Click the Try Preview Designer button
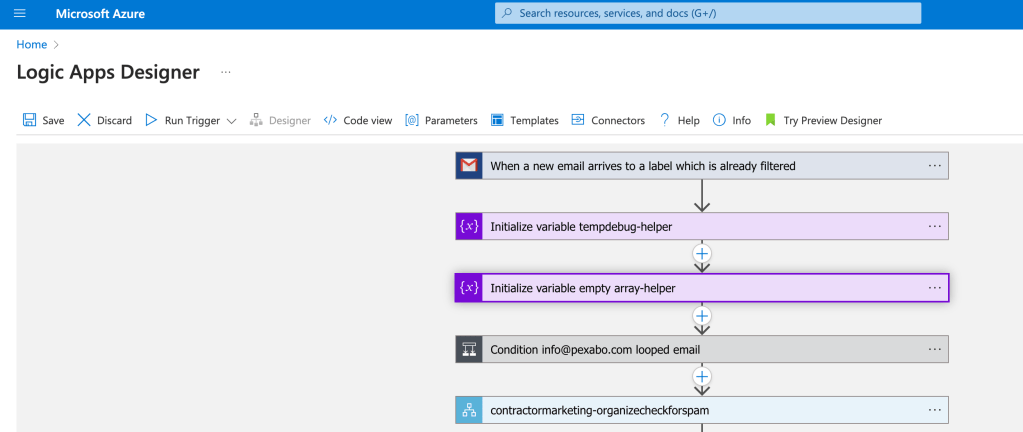Screen dimensions: 1023x432 pos(823,120)
